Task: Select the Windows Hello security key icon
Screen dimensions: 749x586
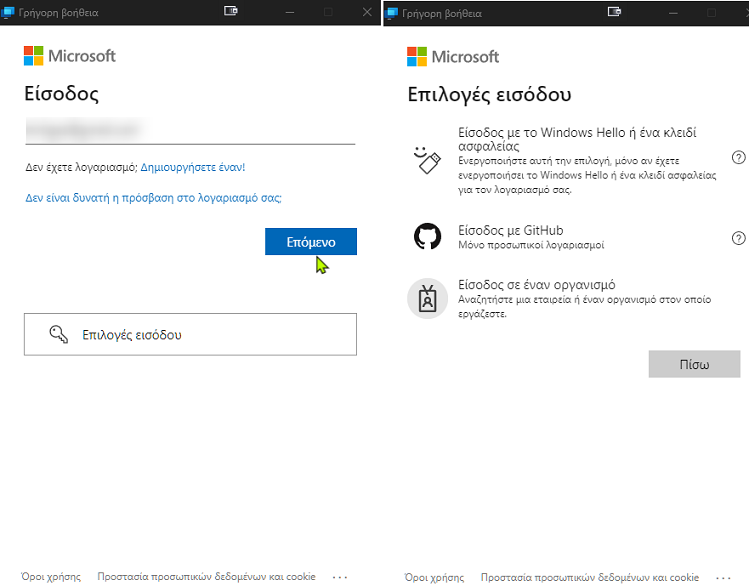Action: pos(427,160)
